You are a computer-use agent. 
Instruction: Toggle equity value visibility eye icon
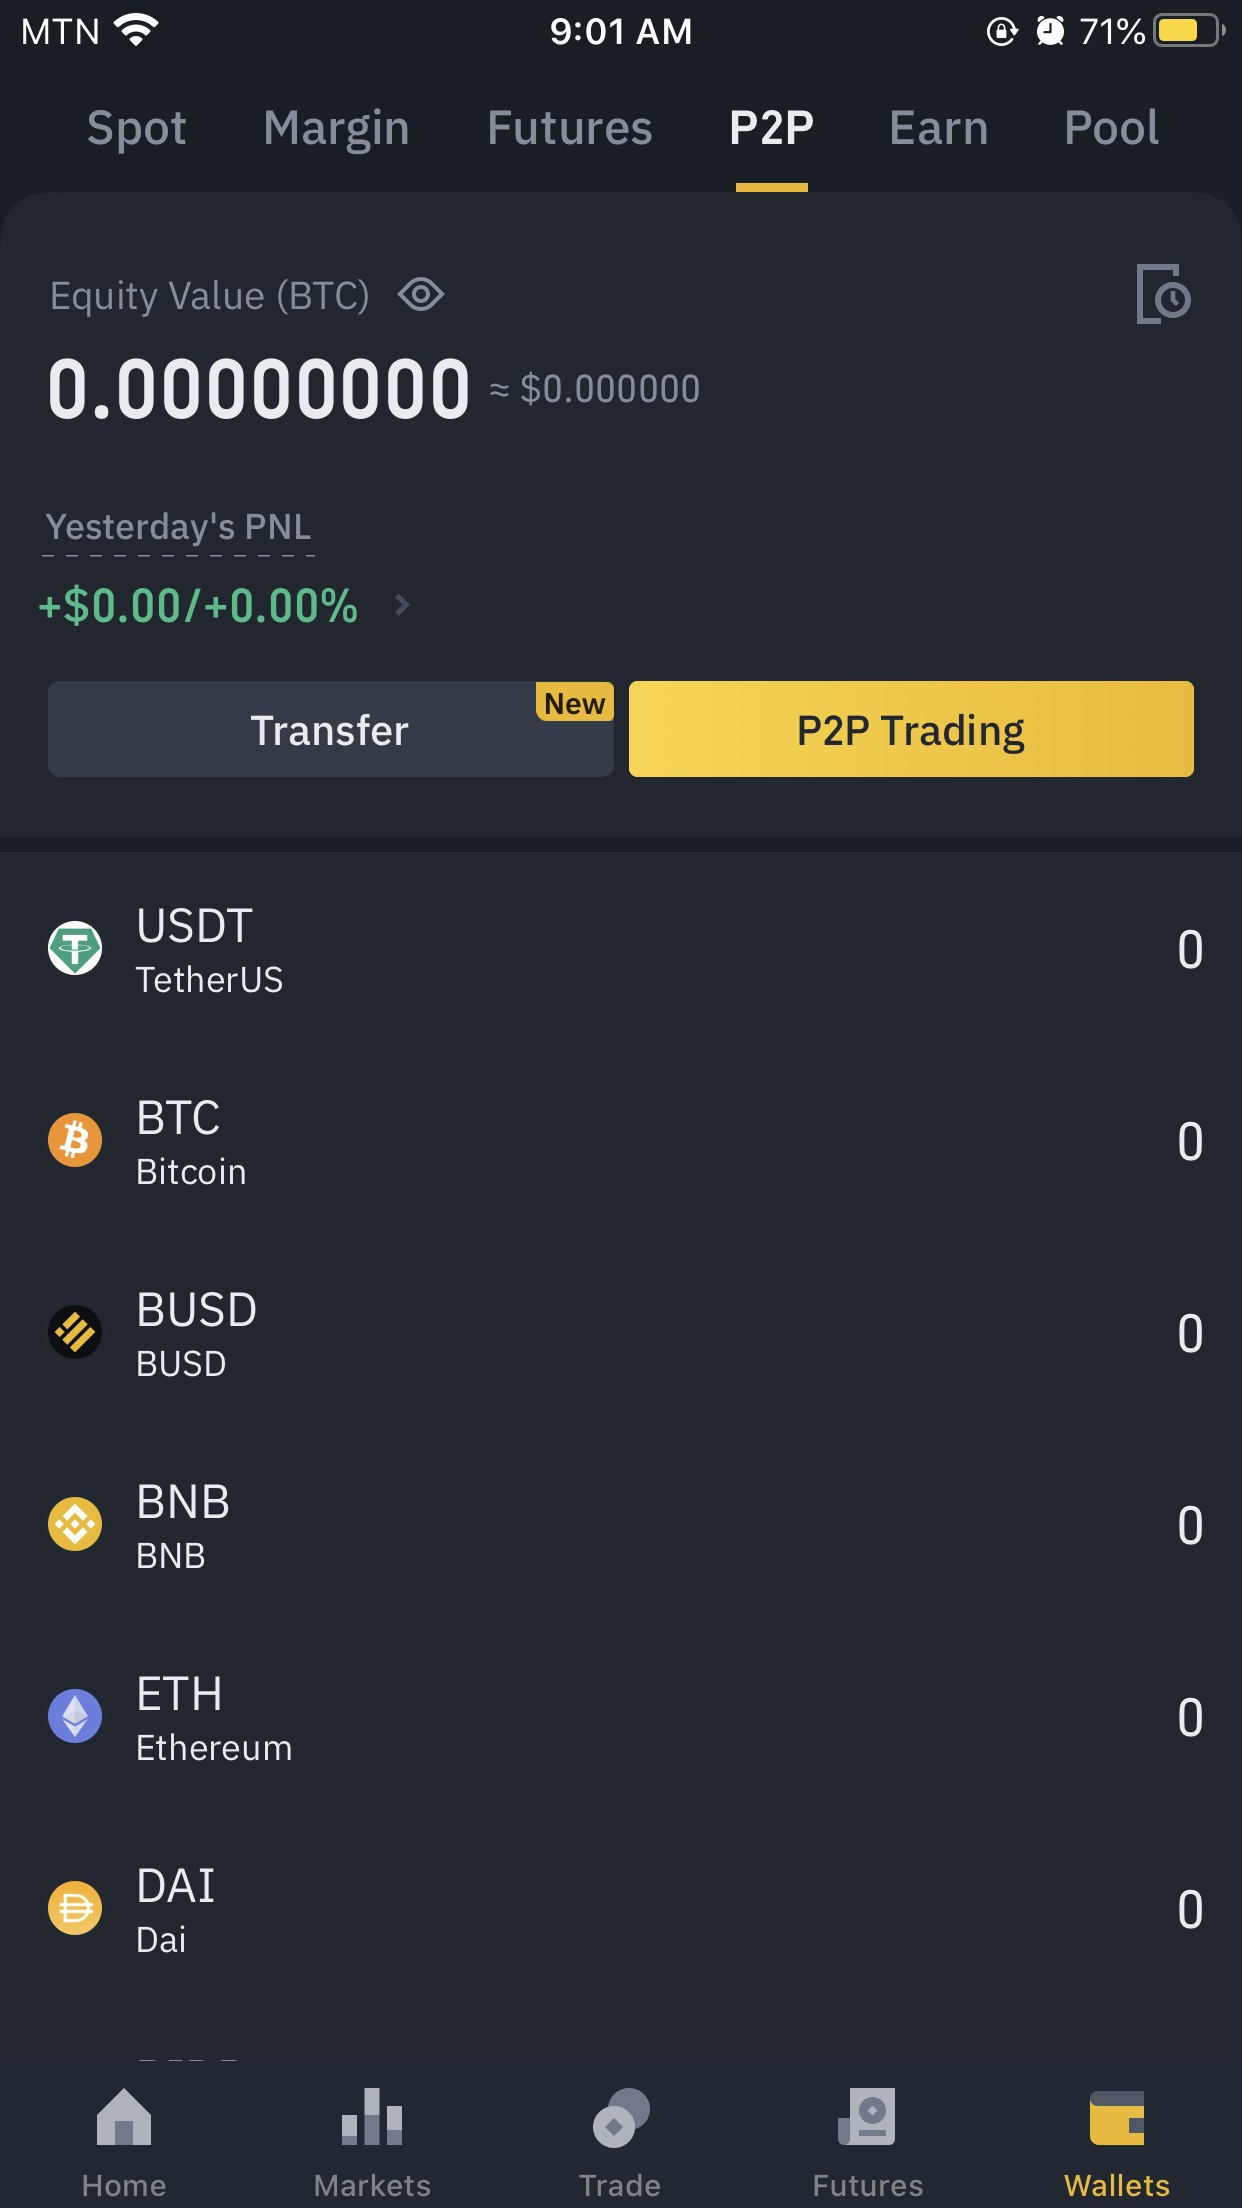421,295
